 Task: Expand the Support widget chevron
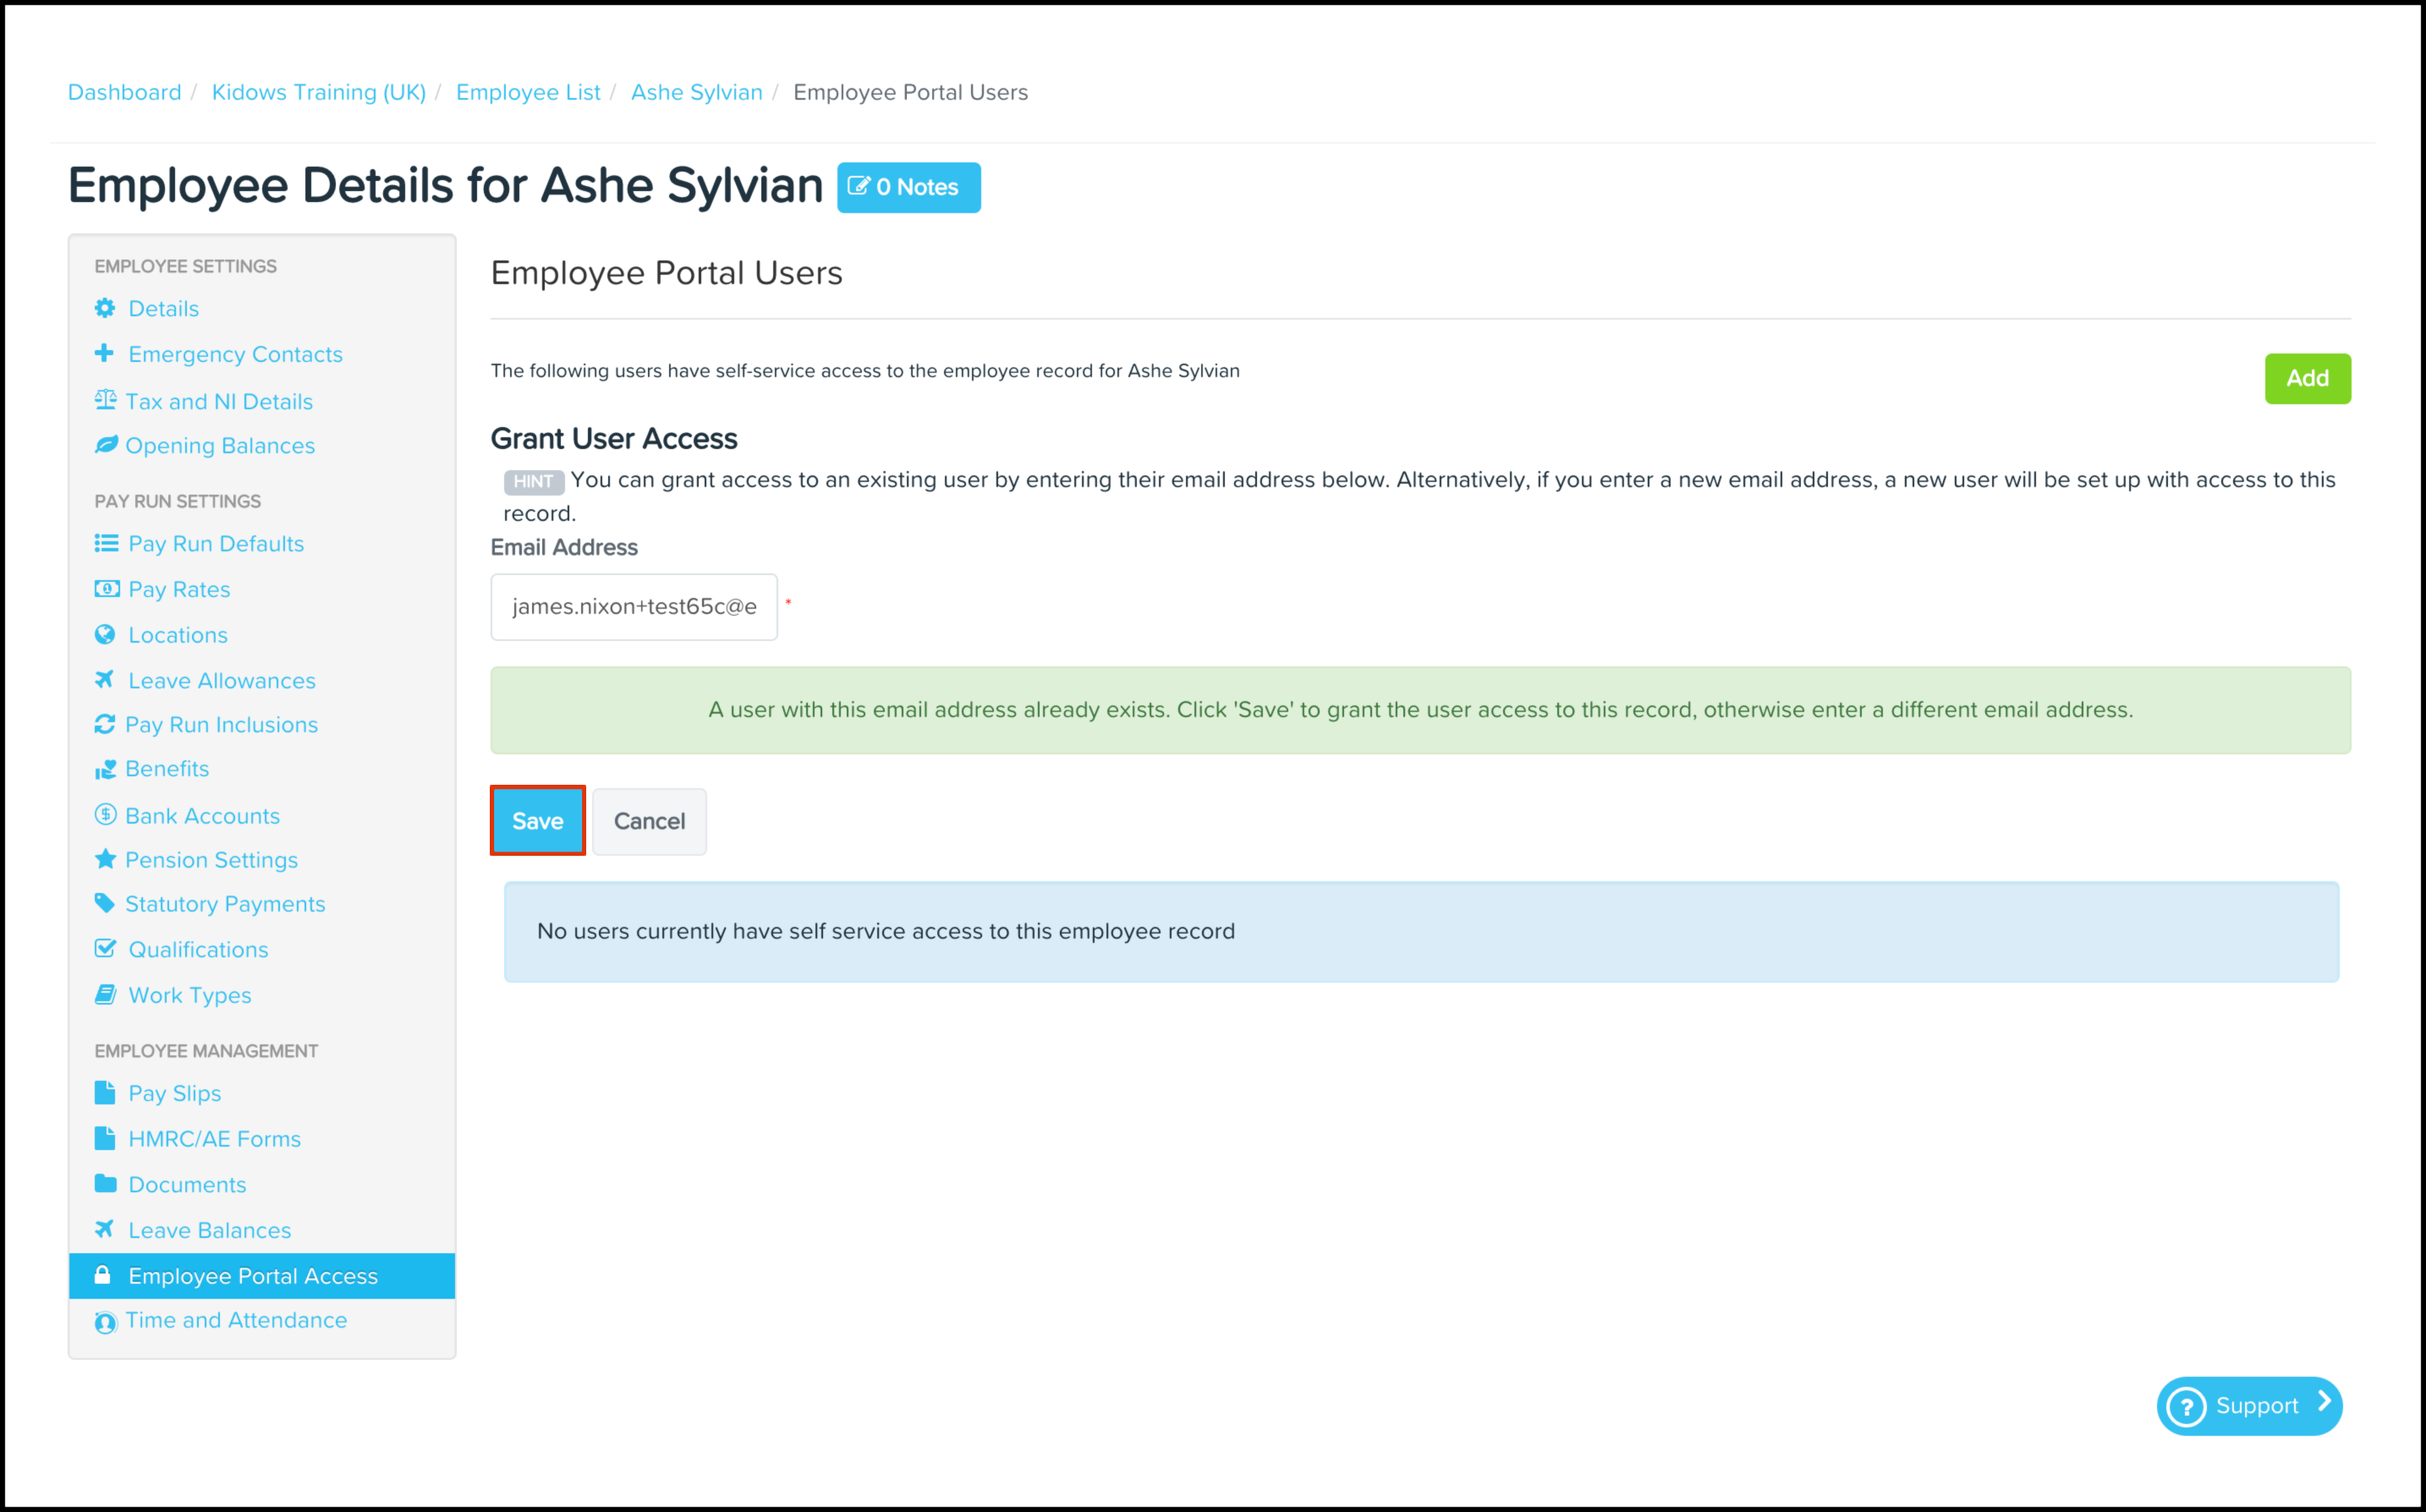pos(2324,1402)
